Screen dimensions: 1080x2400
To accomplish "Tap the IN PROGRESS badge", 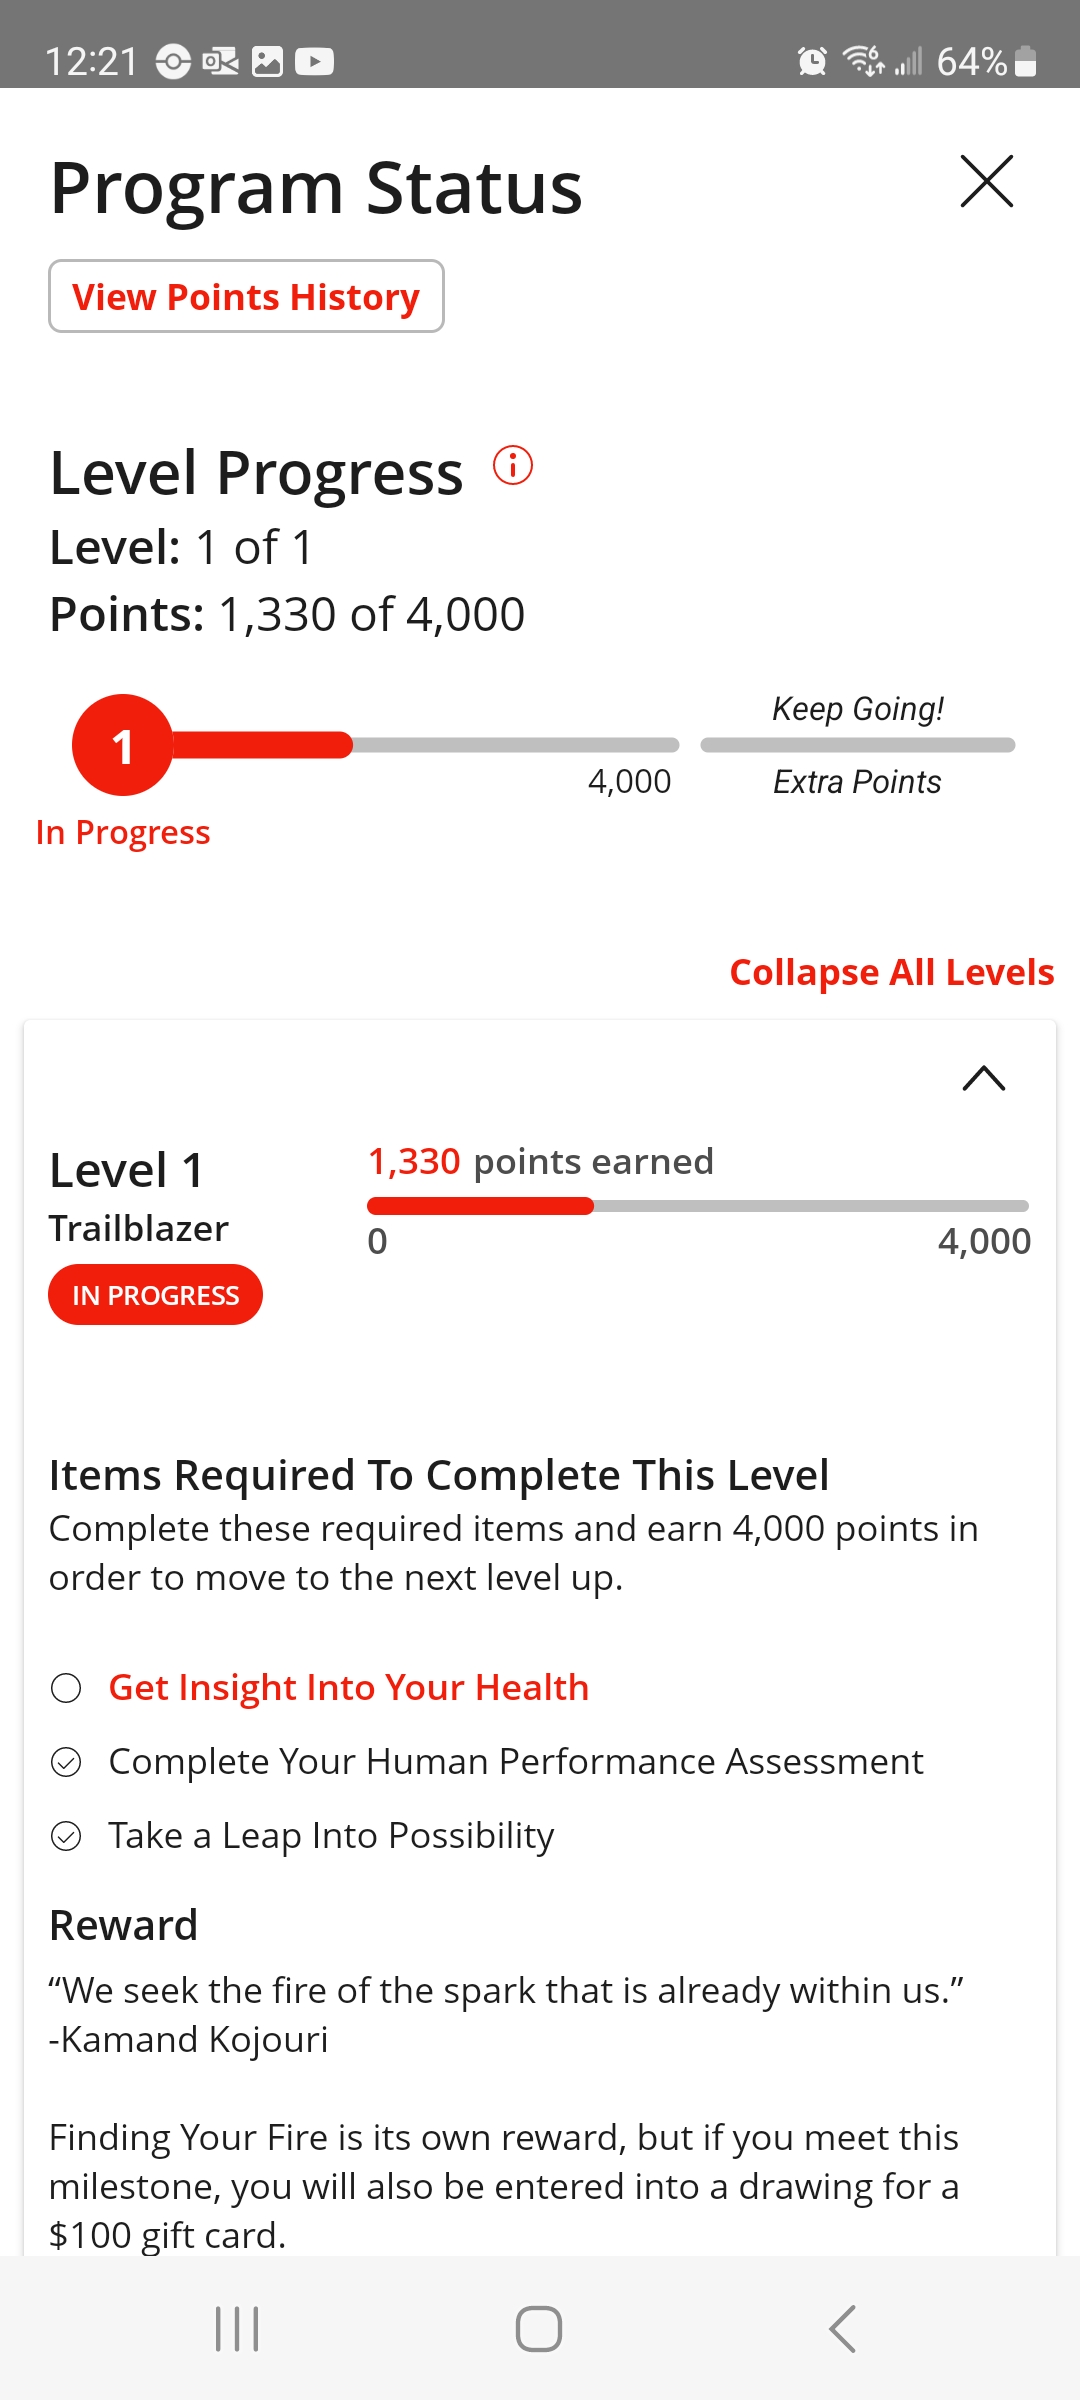I will (155, 1295).
